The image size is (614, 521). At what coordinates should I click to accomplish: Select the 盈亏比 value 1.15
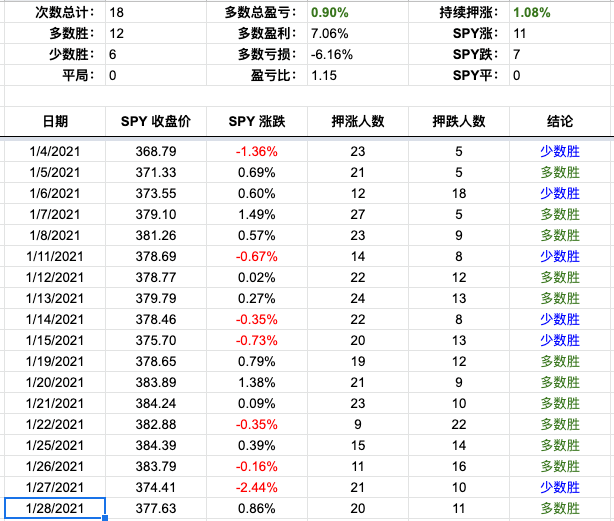tap(358, 75)
